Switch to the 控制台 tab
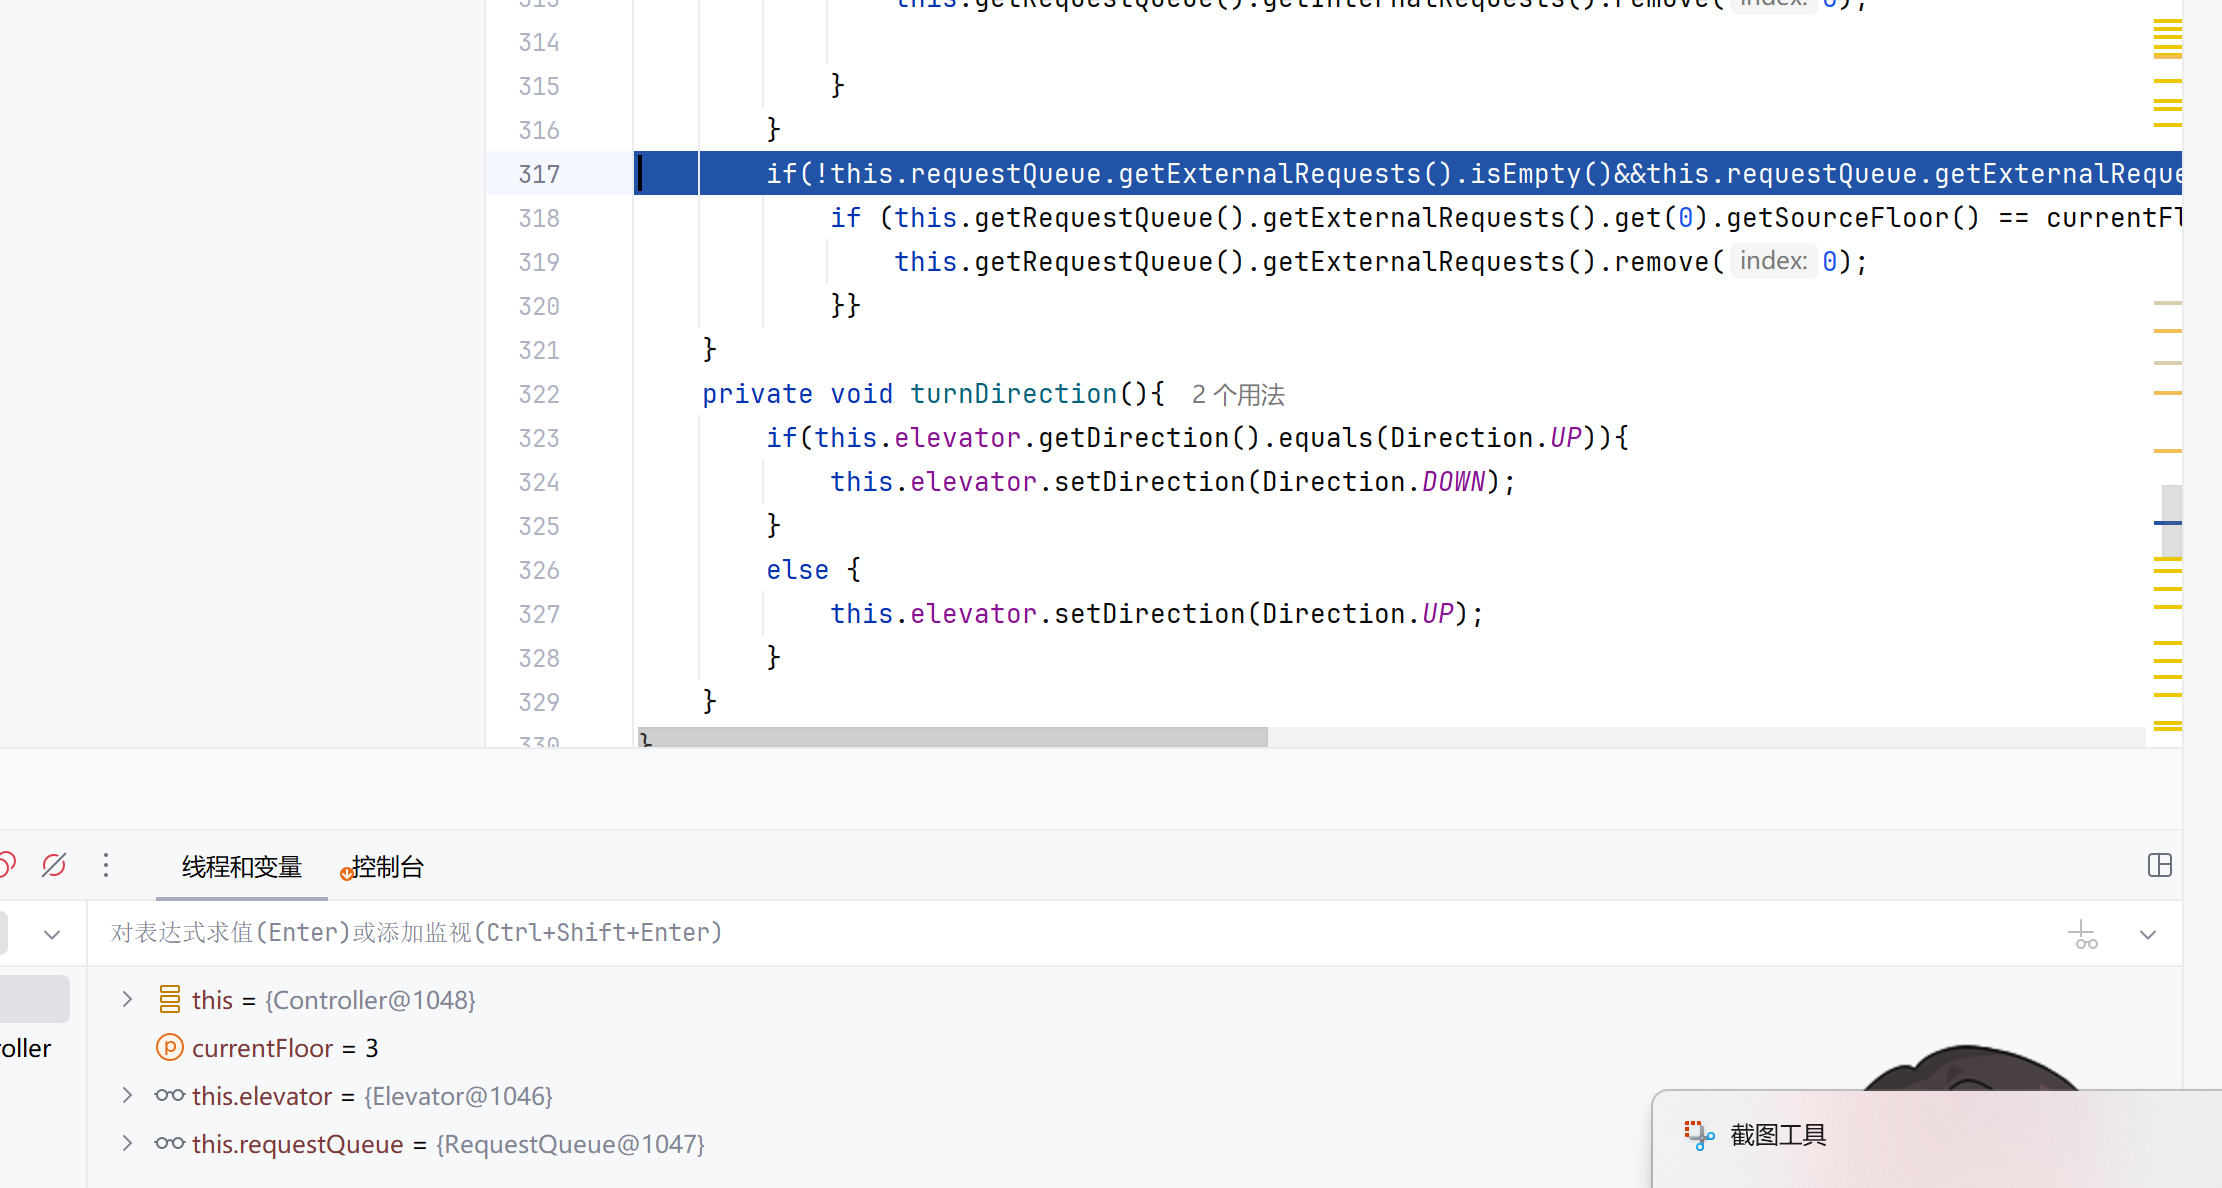This screenshot has height=1188, width=2222. (387, 867)
